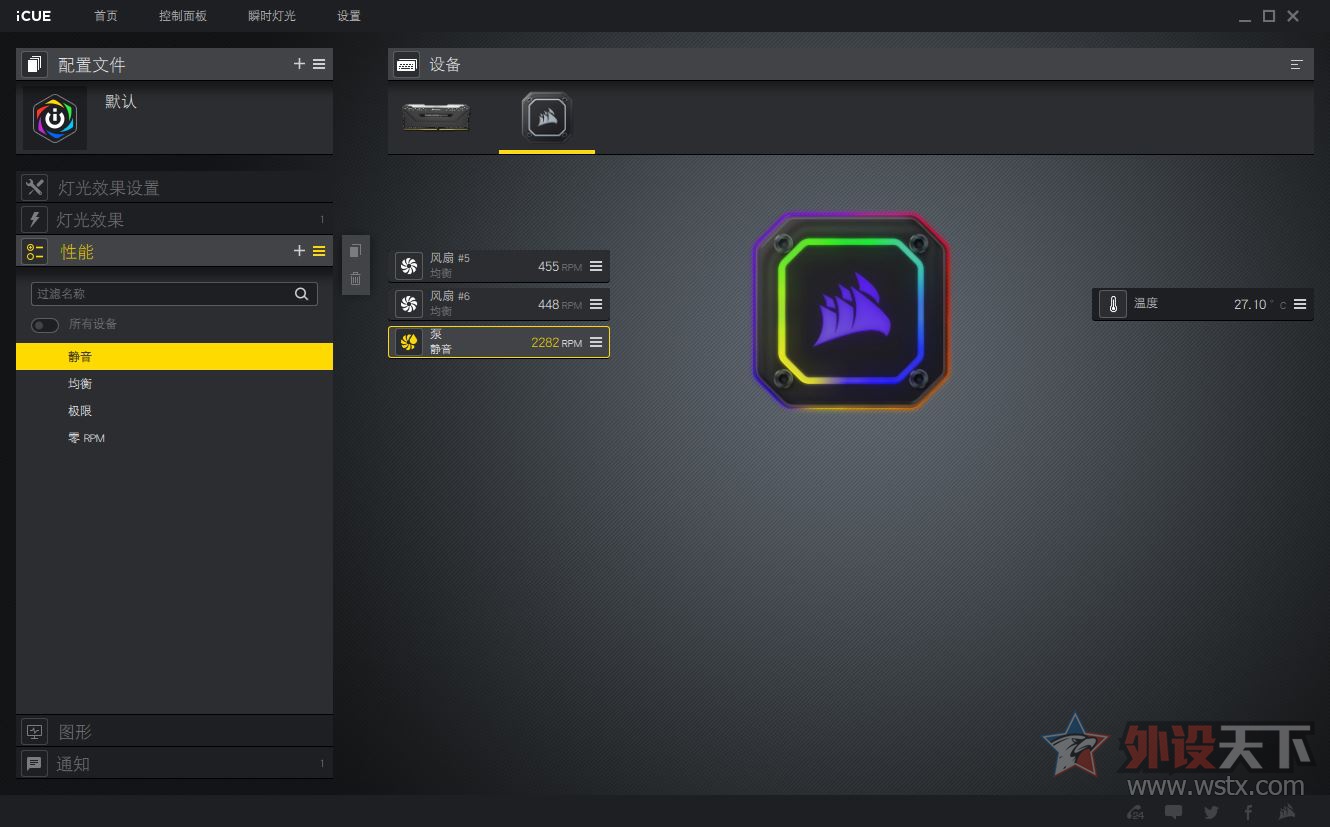Add a new profile with the plus icon
This screenshot has width=1330, height=827.
(299, 64)
